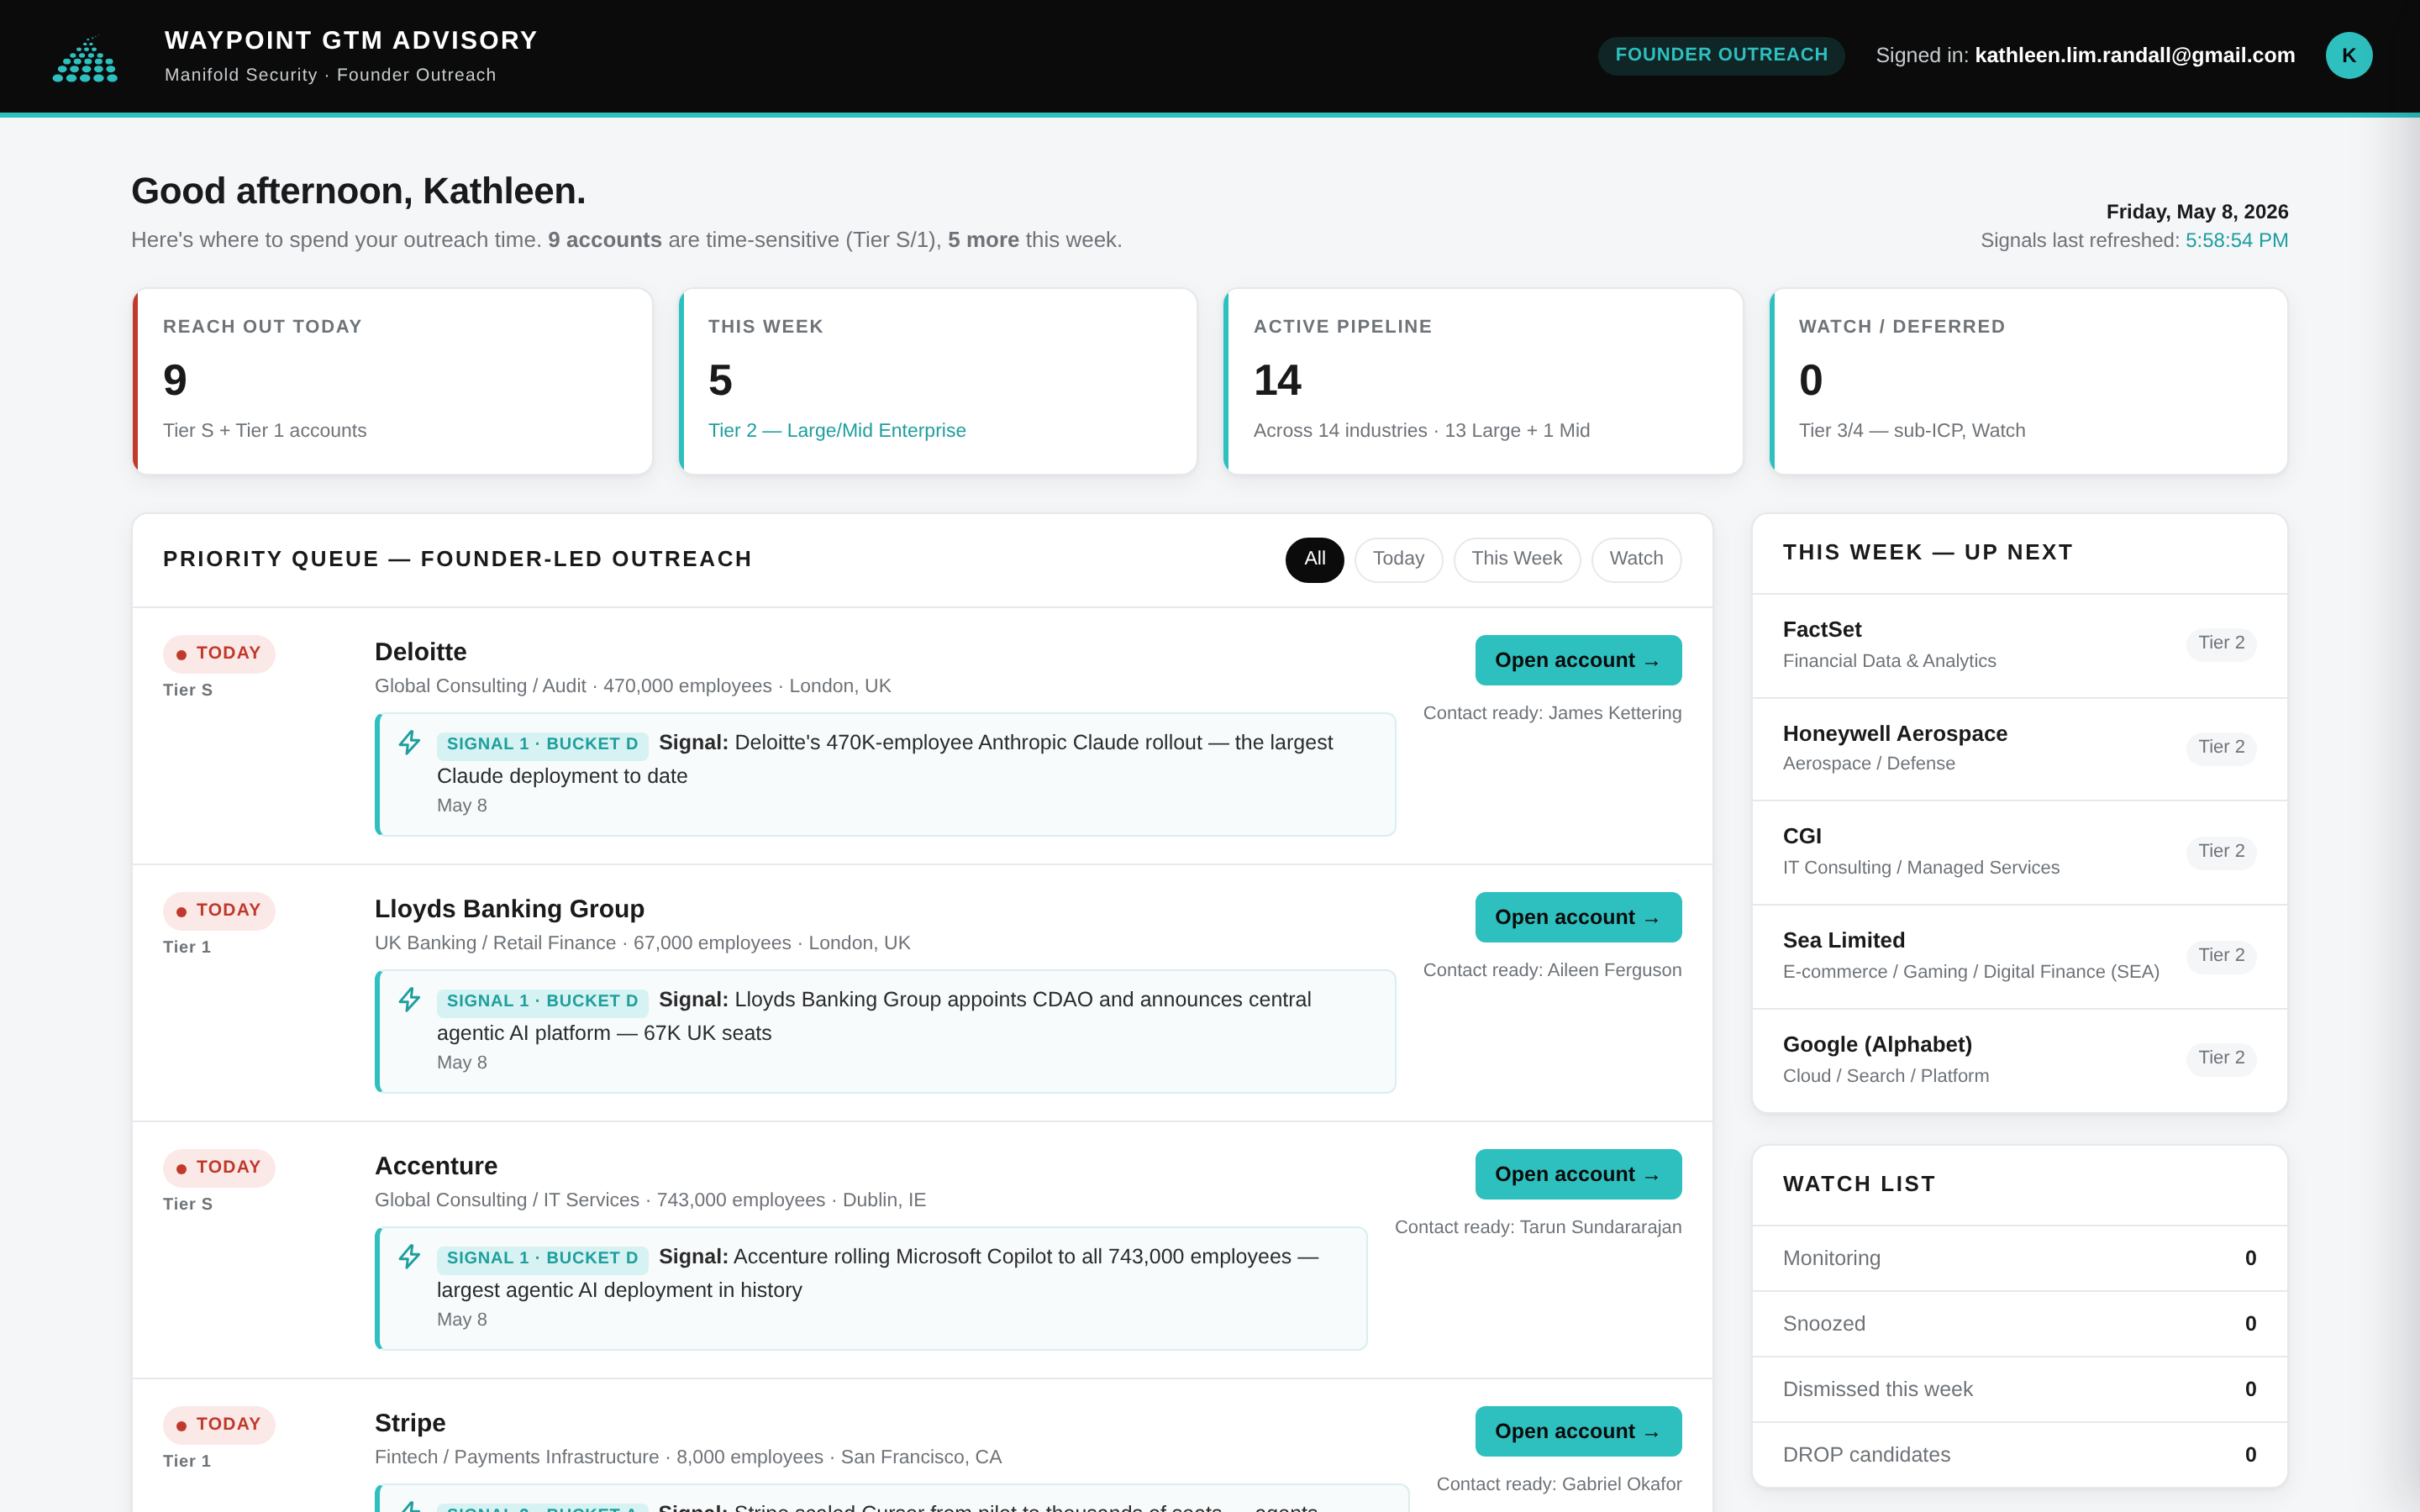
Task: Open Google (Alphabet) in up next list
Action: (x=2019, y=1059)
